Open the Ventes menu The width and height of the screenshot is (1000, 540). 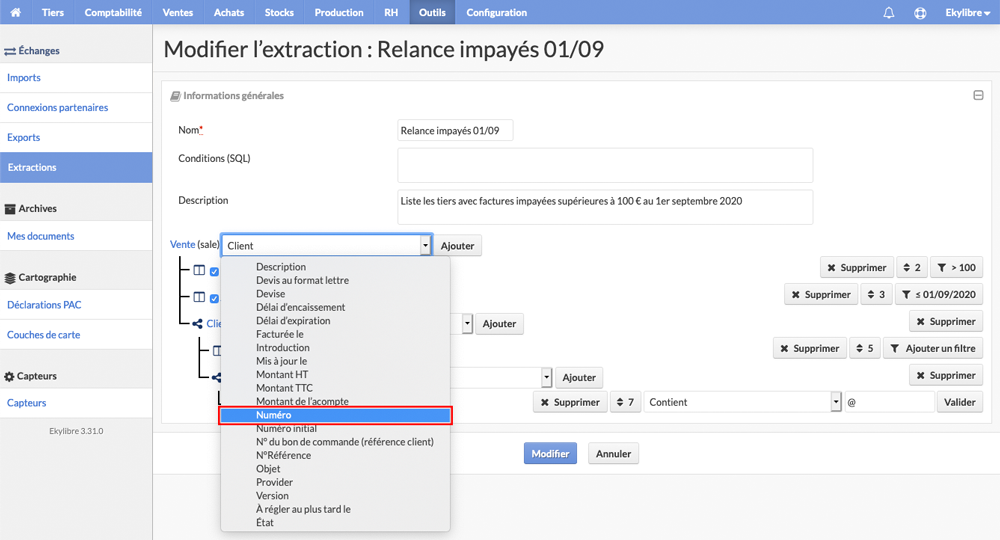click(177, 12)
